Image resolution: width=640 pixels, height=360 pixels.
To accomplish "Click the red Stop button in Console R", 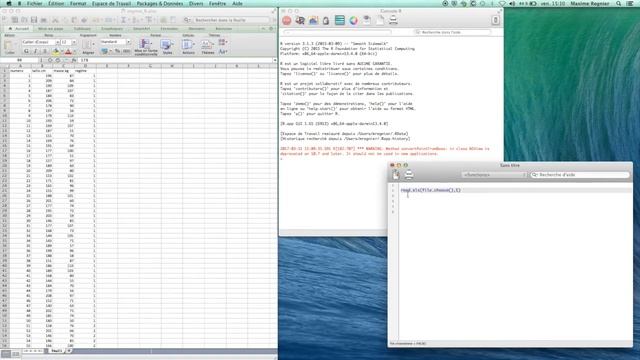I will 287,20.
